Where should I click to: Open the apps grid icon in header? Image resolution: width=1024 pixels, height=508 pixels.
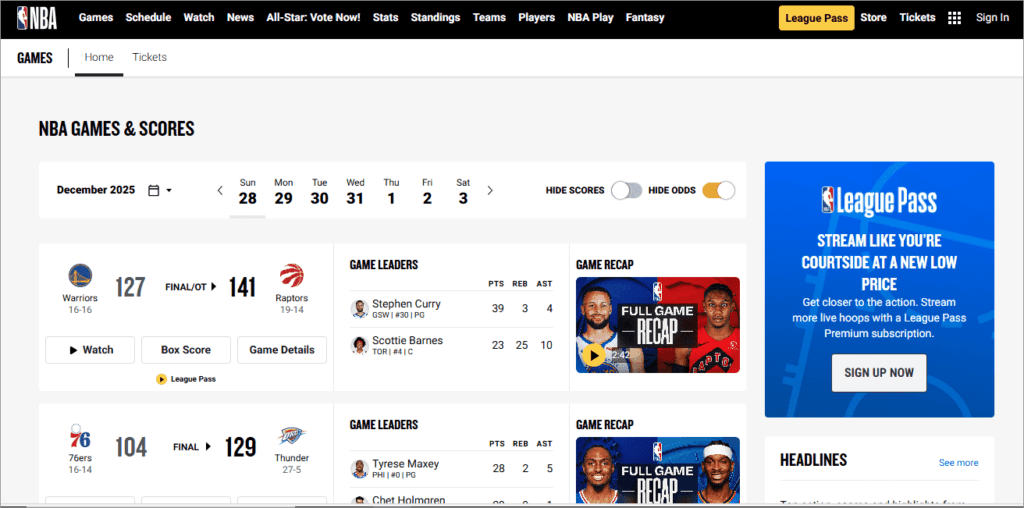click(x=954, y=18)
